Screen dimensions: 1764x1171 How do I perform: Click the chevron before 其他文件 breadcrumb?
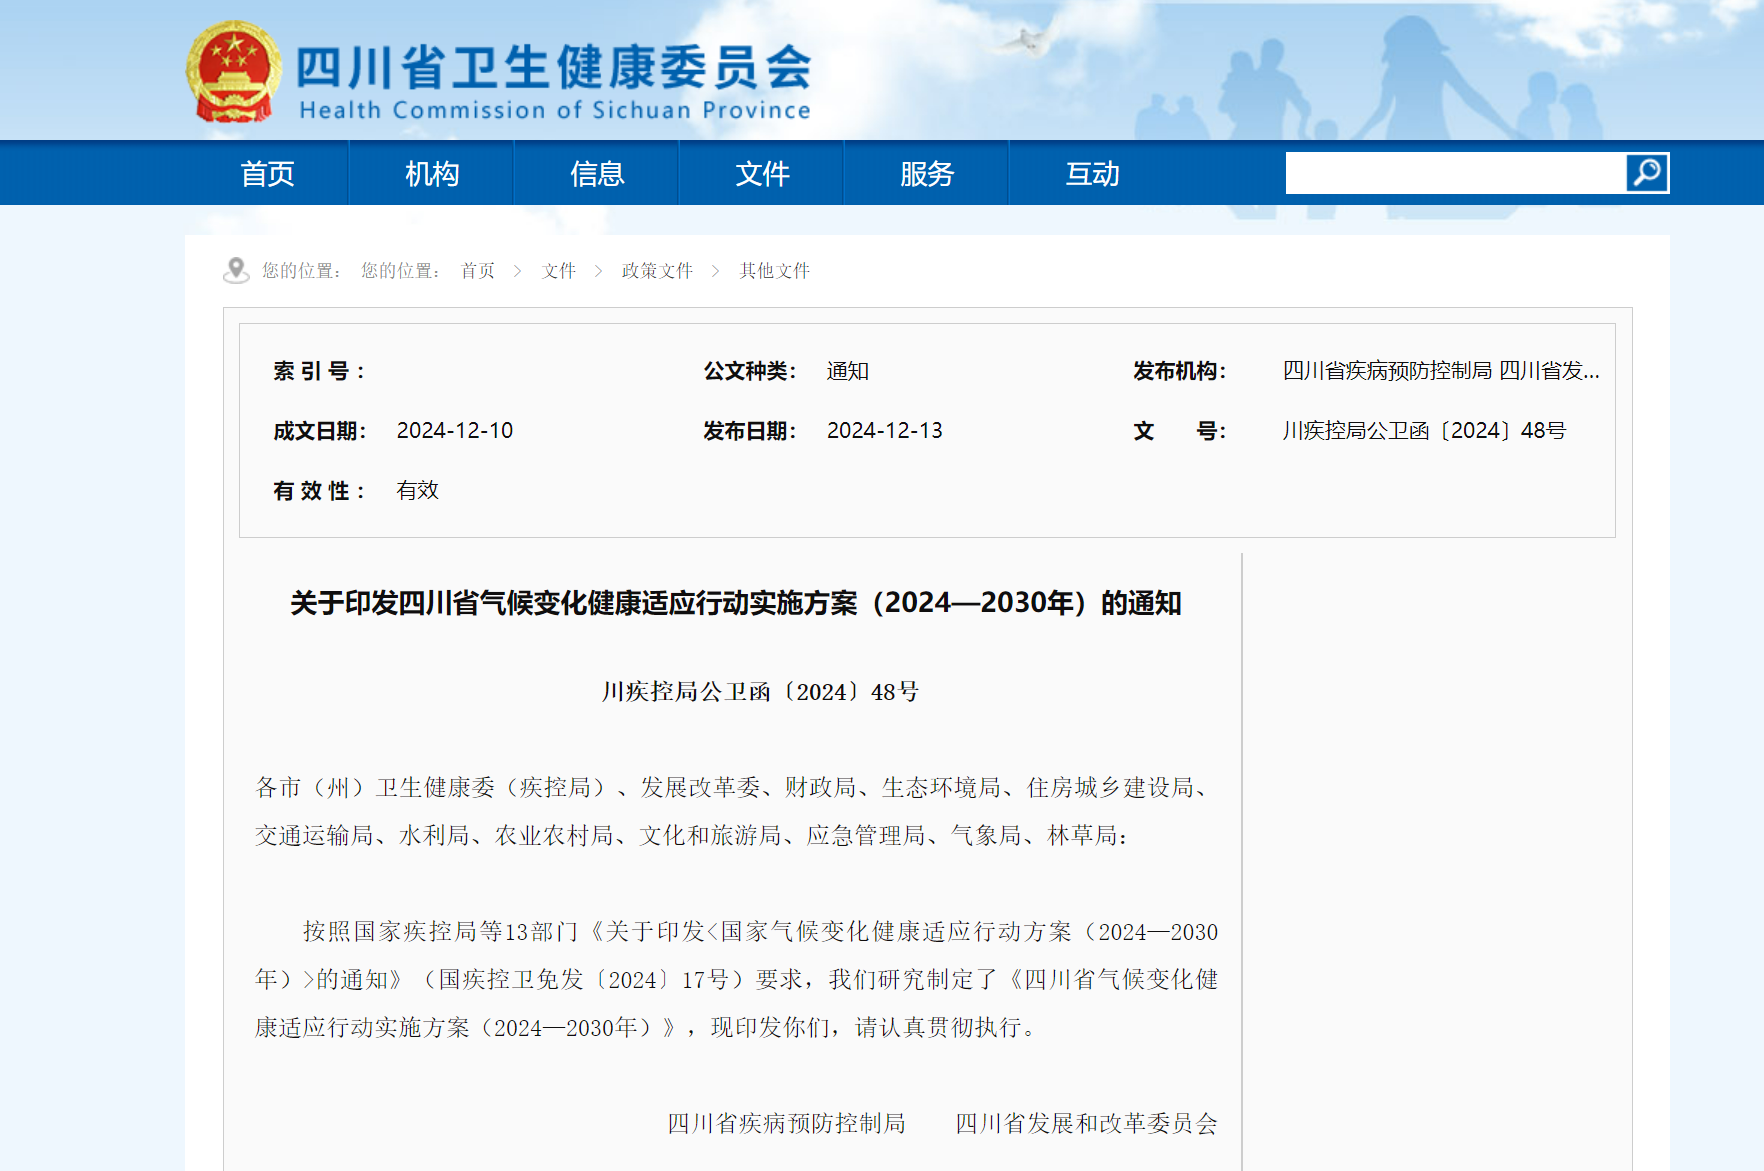coord(715,271)
